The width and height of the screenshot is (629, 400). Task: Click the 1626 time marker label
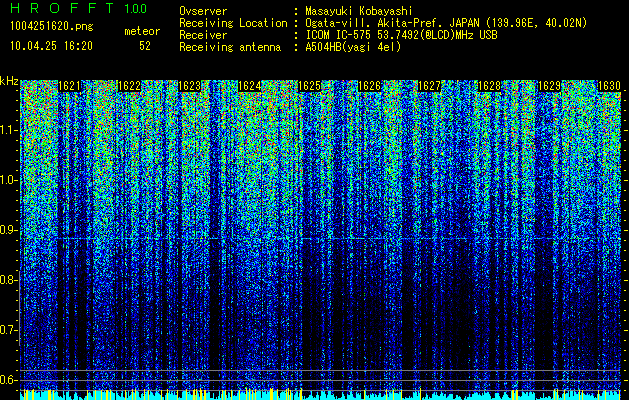pos(369,86)
